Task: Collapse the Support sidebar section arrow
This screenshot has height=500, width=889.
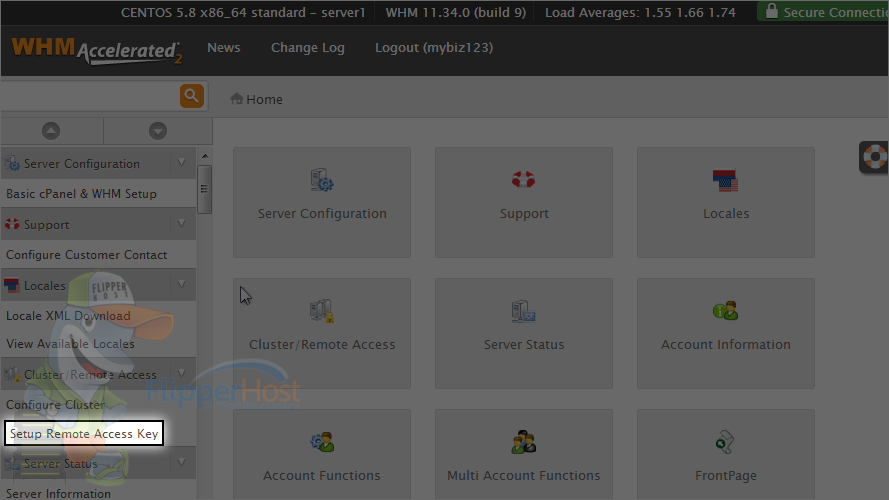Action: pos(181,223)
